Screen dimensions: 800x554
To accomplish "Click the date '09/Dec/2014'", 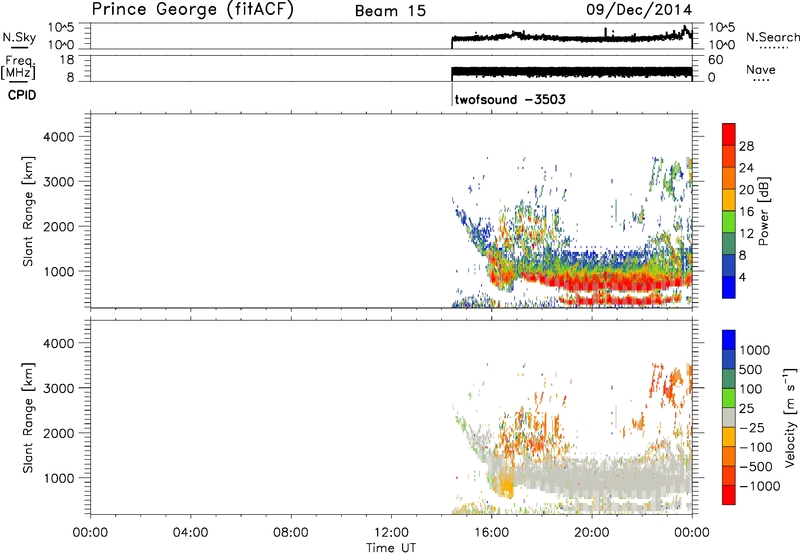I will pyautogui.click(x=639, y=10).
